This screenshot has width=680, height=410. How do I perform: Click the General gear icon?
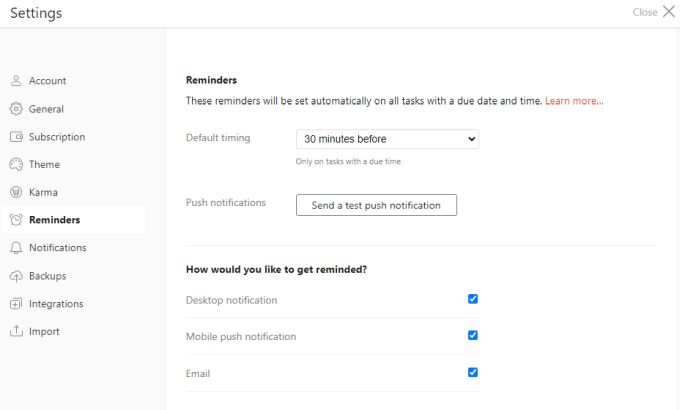16,109
